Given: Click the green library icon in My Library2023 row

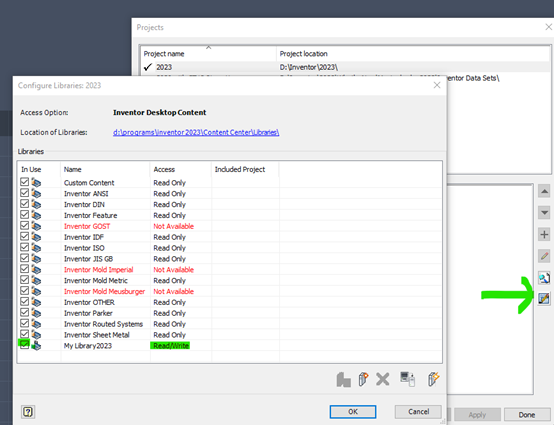Looking at the screenshot, I should click(36, 346).
